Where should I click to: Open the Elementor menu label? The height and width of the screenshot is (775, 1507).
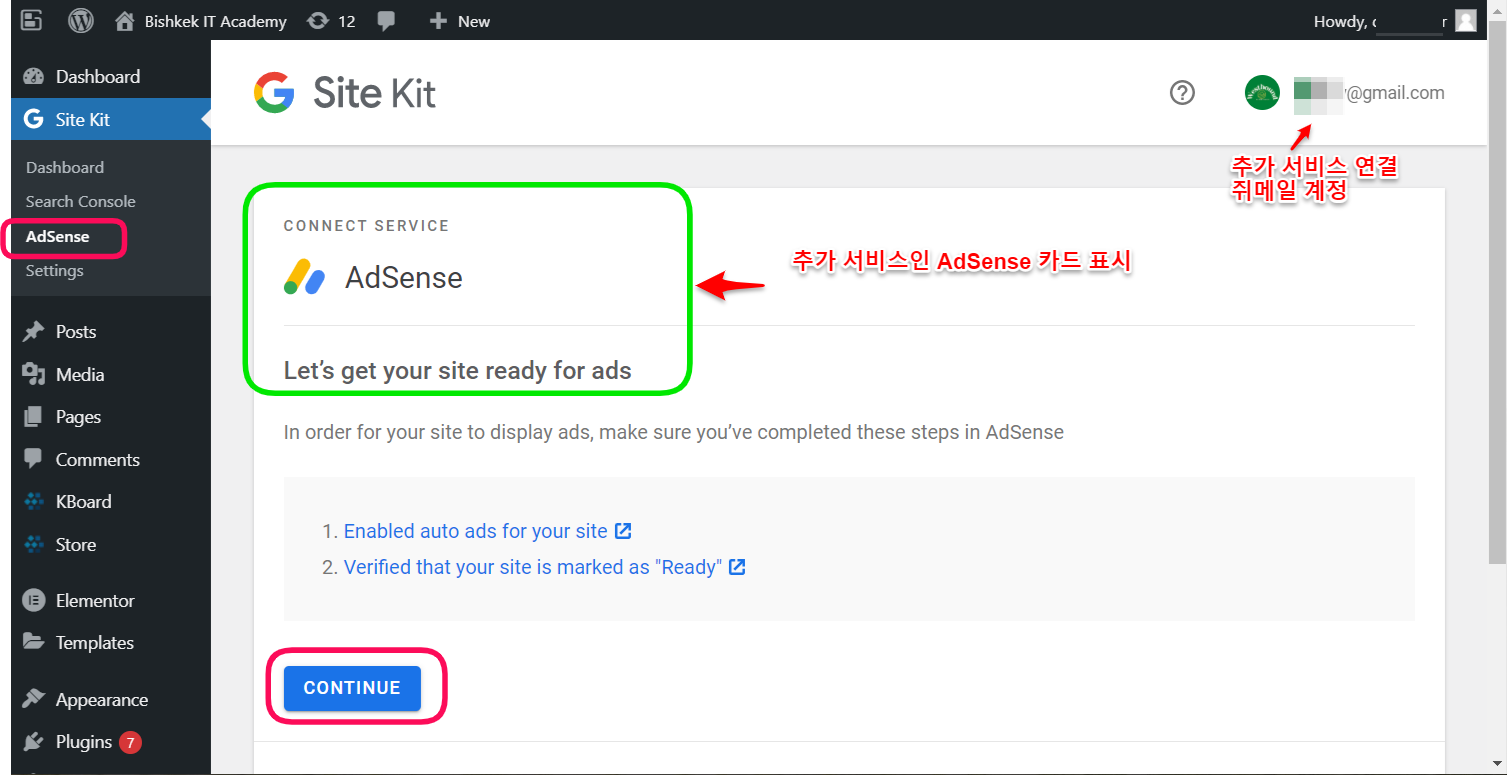click(95, 601)
